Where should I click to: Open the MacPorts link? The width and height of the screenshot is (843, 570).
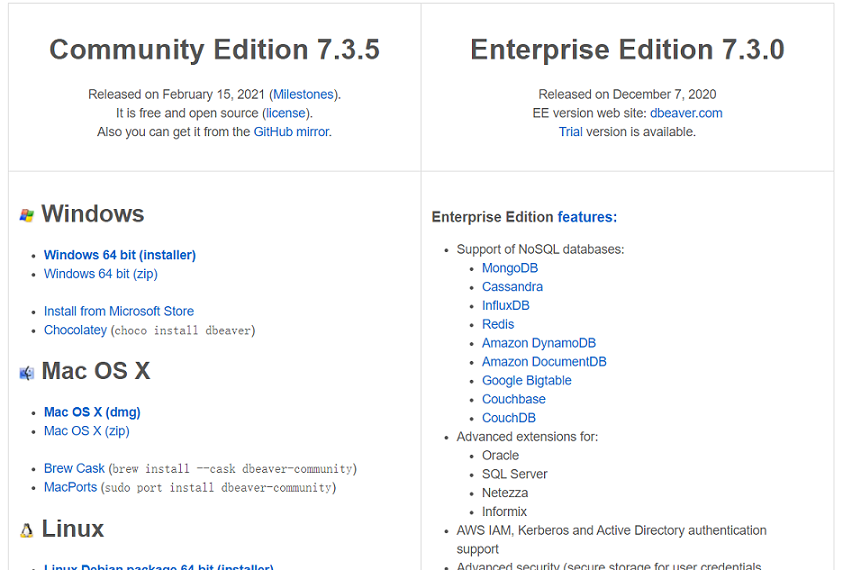point(70,487)
